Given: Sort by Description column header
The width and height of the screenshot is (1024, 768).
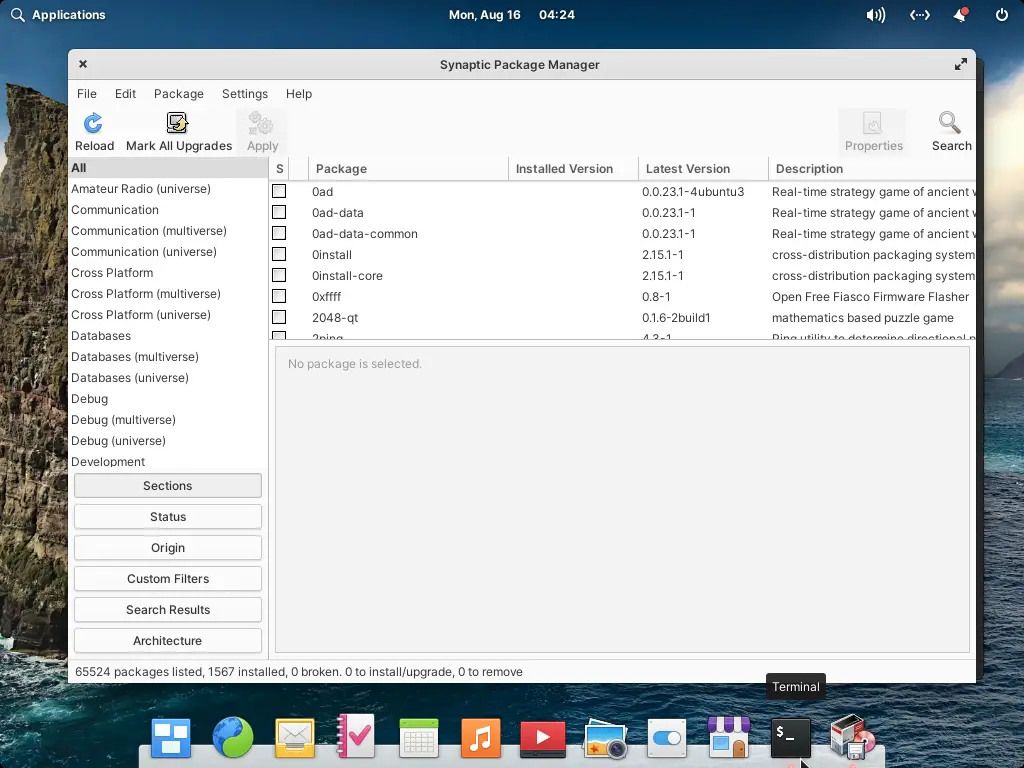Looking at the screenshot, I should tap(872, 168).
